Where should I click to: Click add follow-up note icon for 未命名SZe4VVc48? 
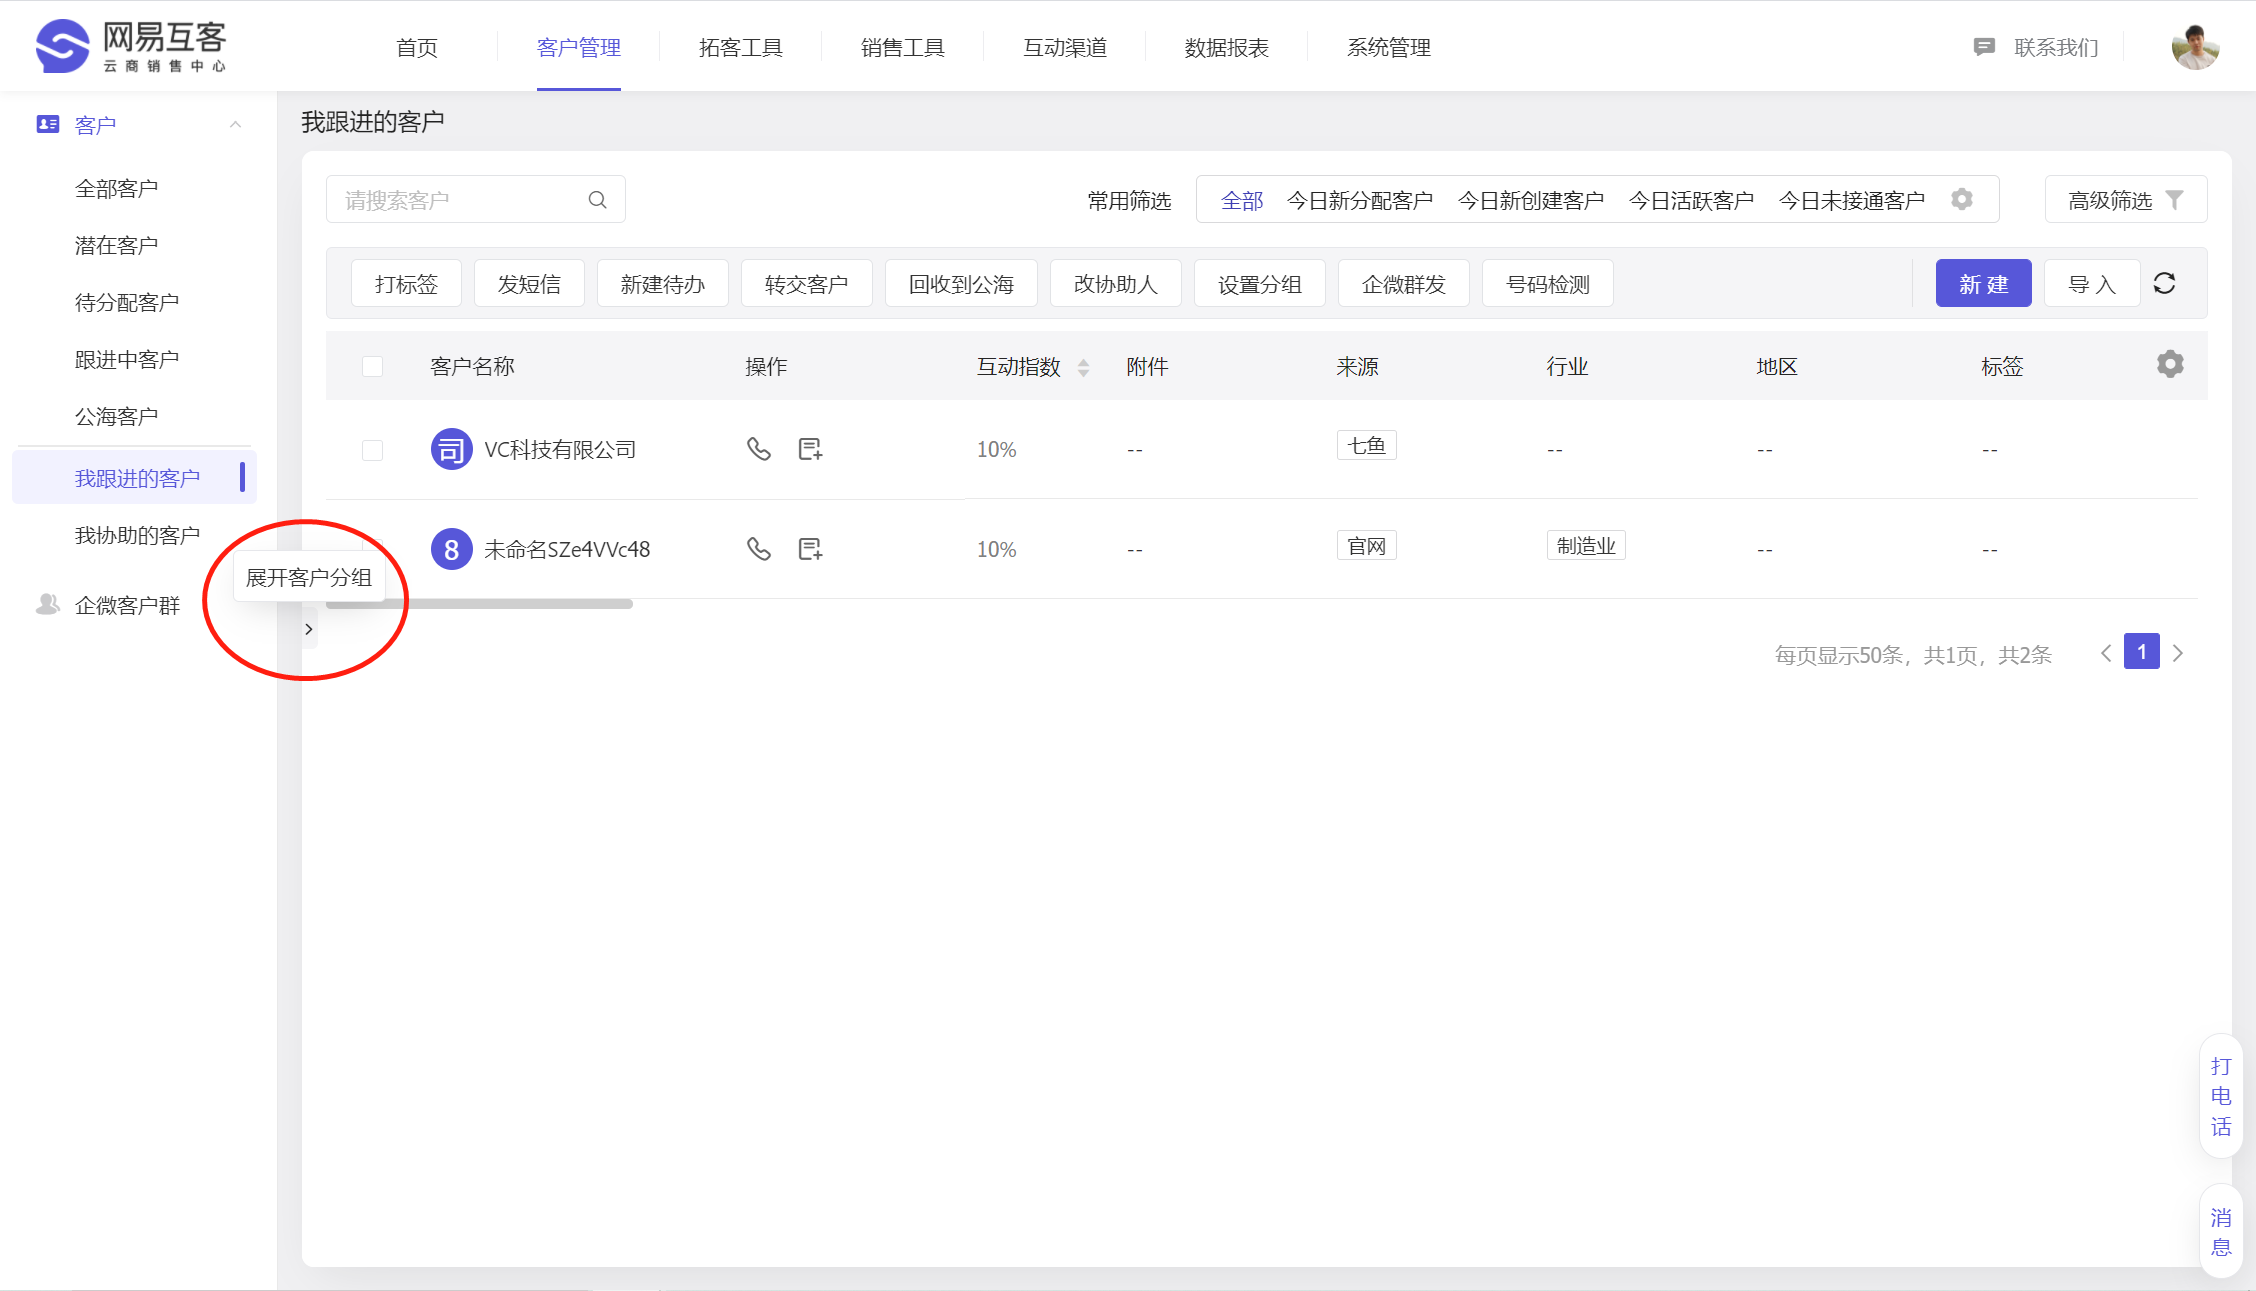tap(810, 549)
